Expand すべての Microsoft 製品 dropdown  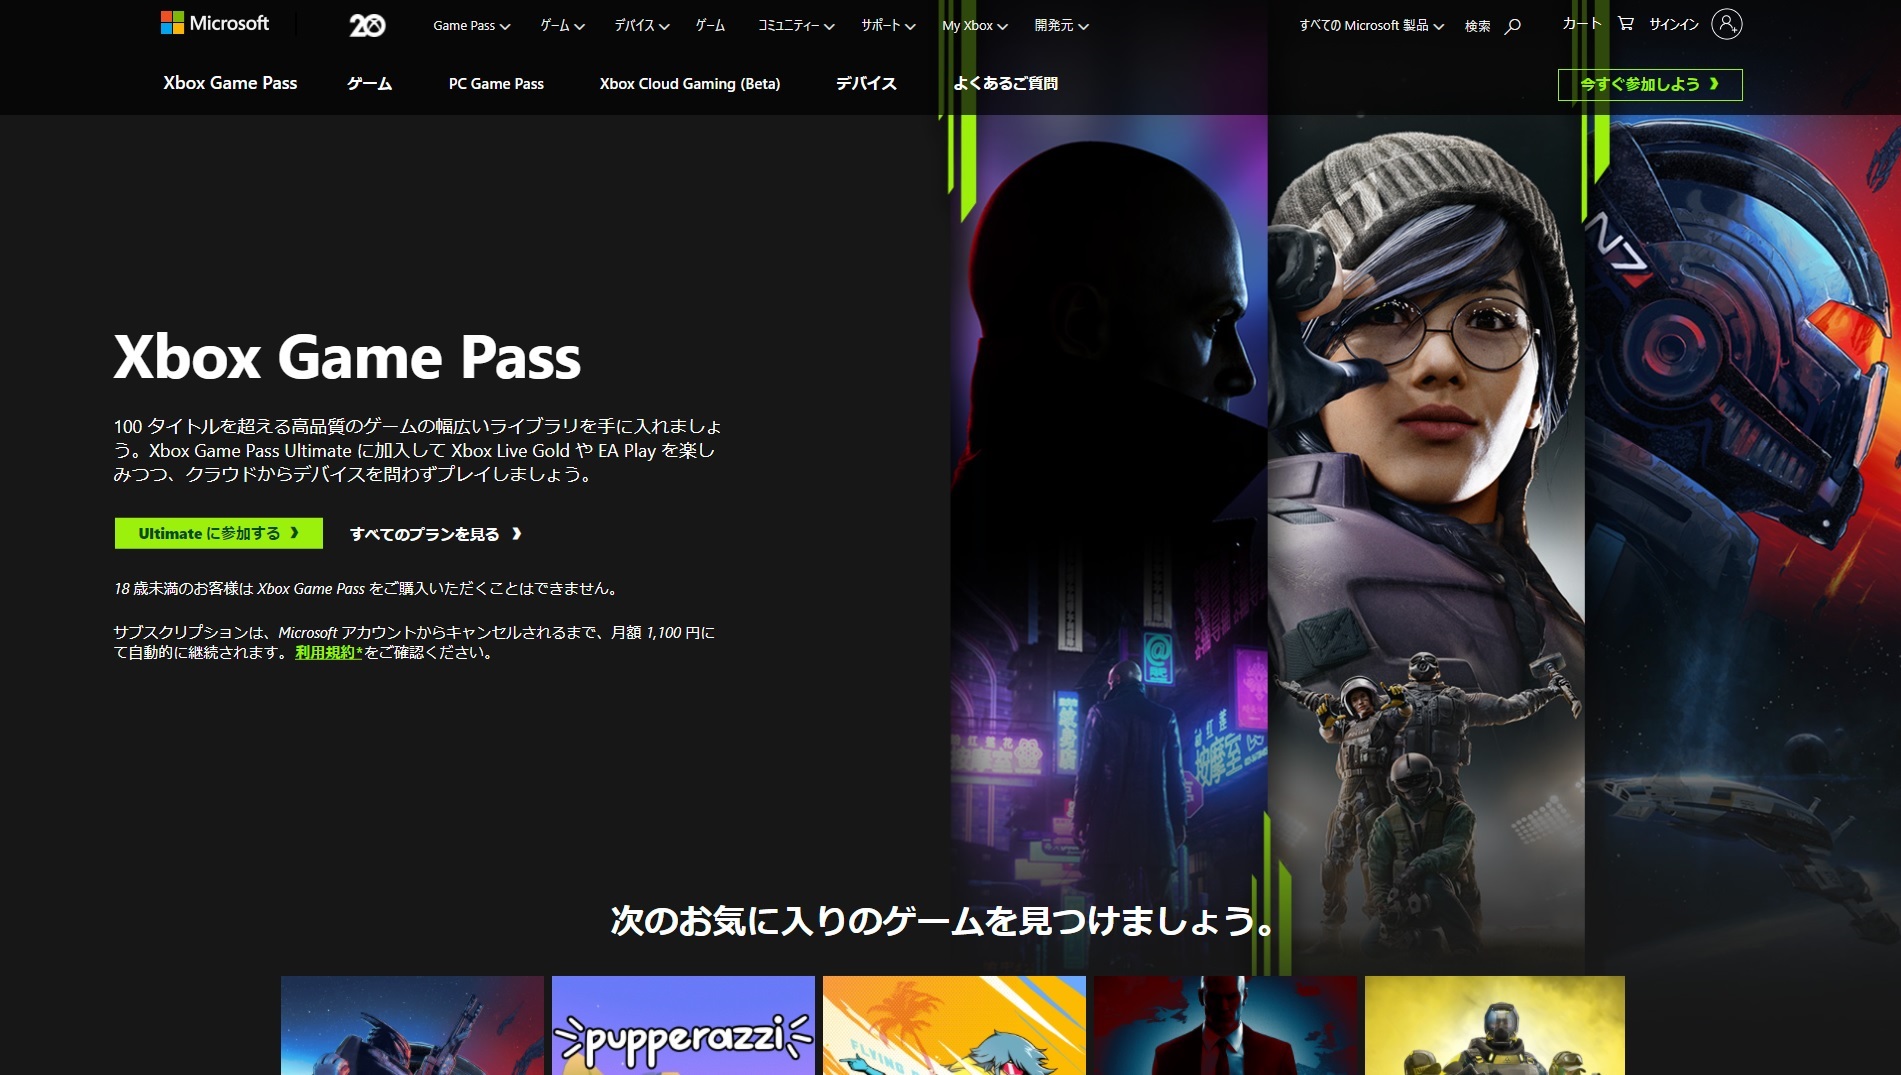tap(1371, 26)
